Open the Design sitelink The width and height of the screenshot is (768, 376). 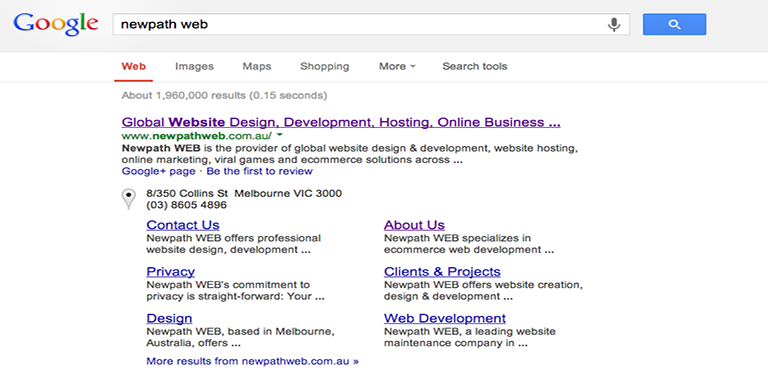(169, 318)
